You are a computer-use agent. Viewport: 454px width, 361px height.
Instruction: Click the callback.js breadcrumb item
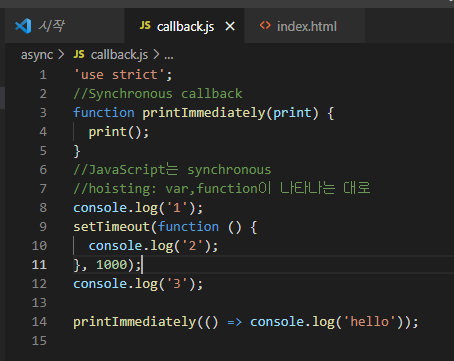pos(119,54)
